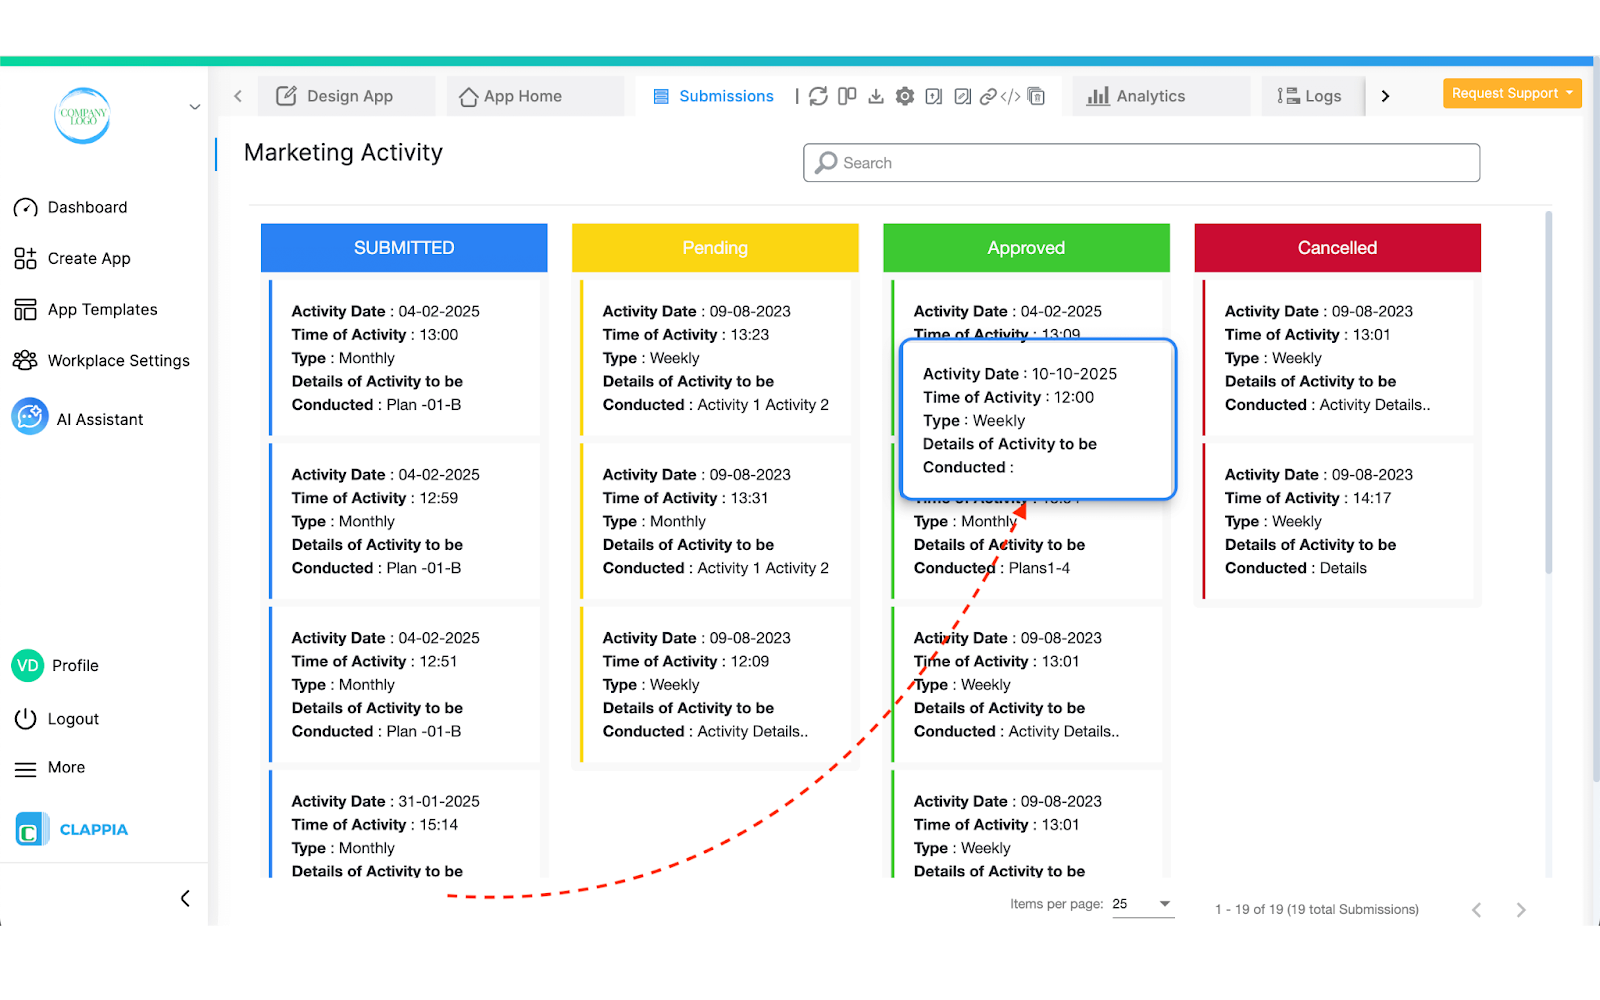Click the download submissions icon
The image size is (1600, 1000).
(x=876, y=96)
